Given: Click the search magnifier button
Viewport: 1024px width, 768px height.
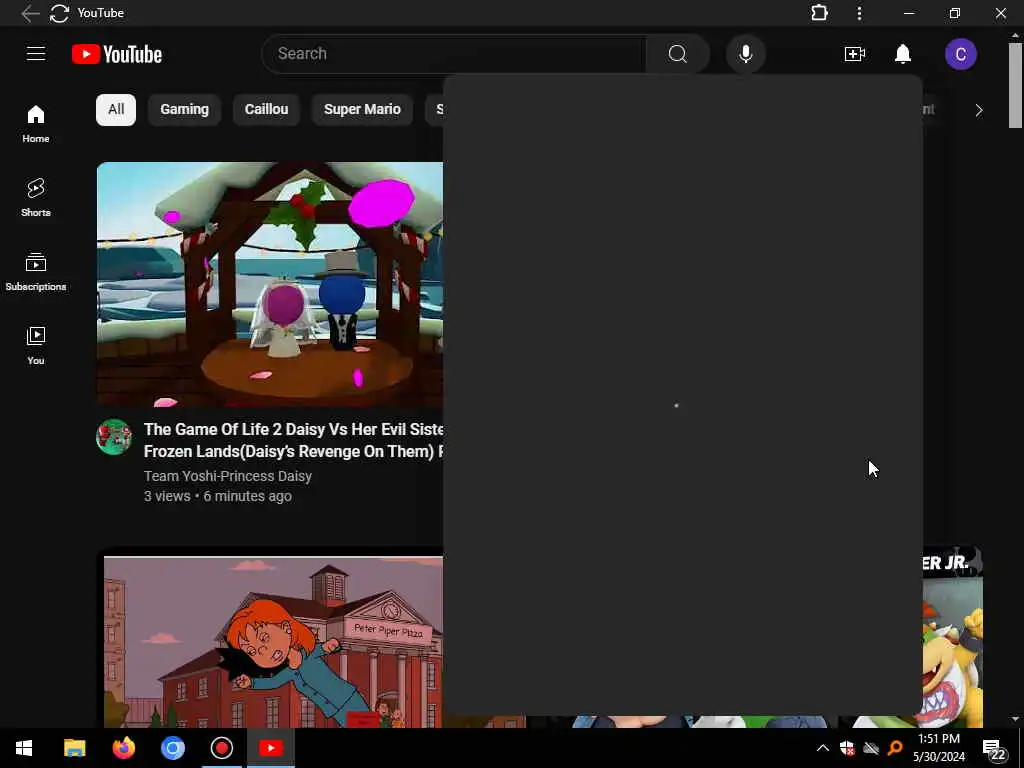Looking at the screenshot, I should 677,54.
